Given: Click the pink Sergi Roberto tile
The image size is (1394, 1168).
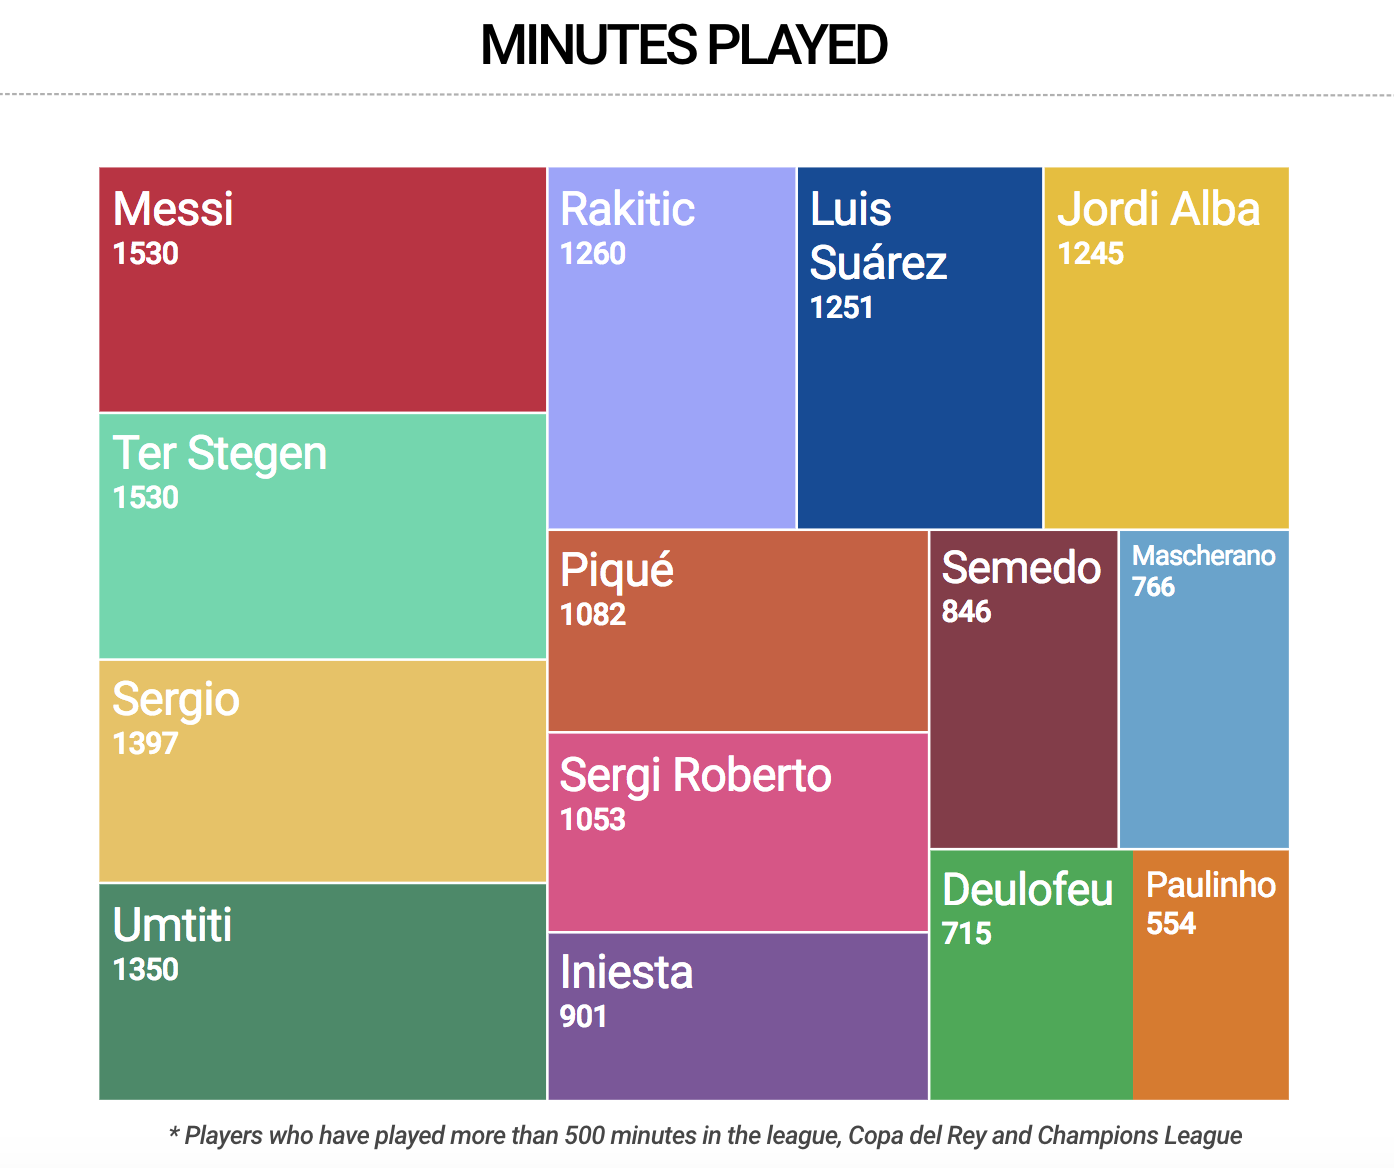Looking at the screenshot, I should tap(738, 832).
